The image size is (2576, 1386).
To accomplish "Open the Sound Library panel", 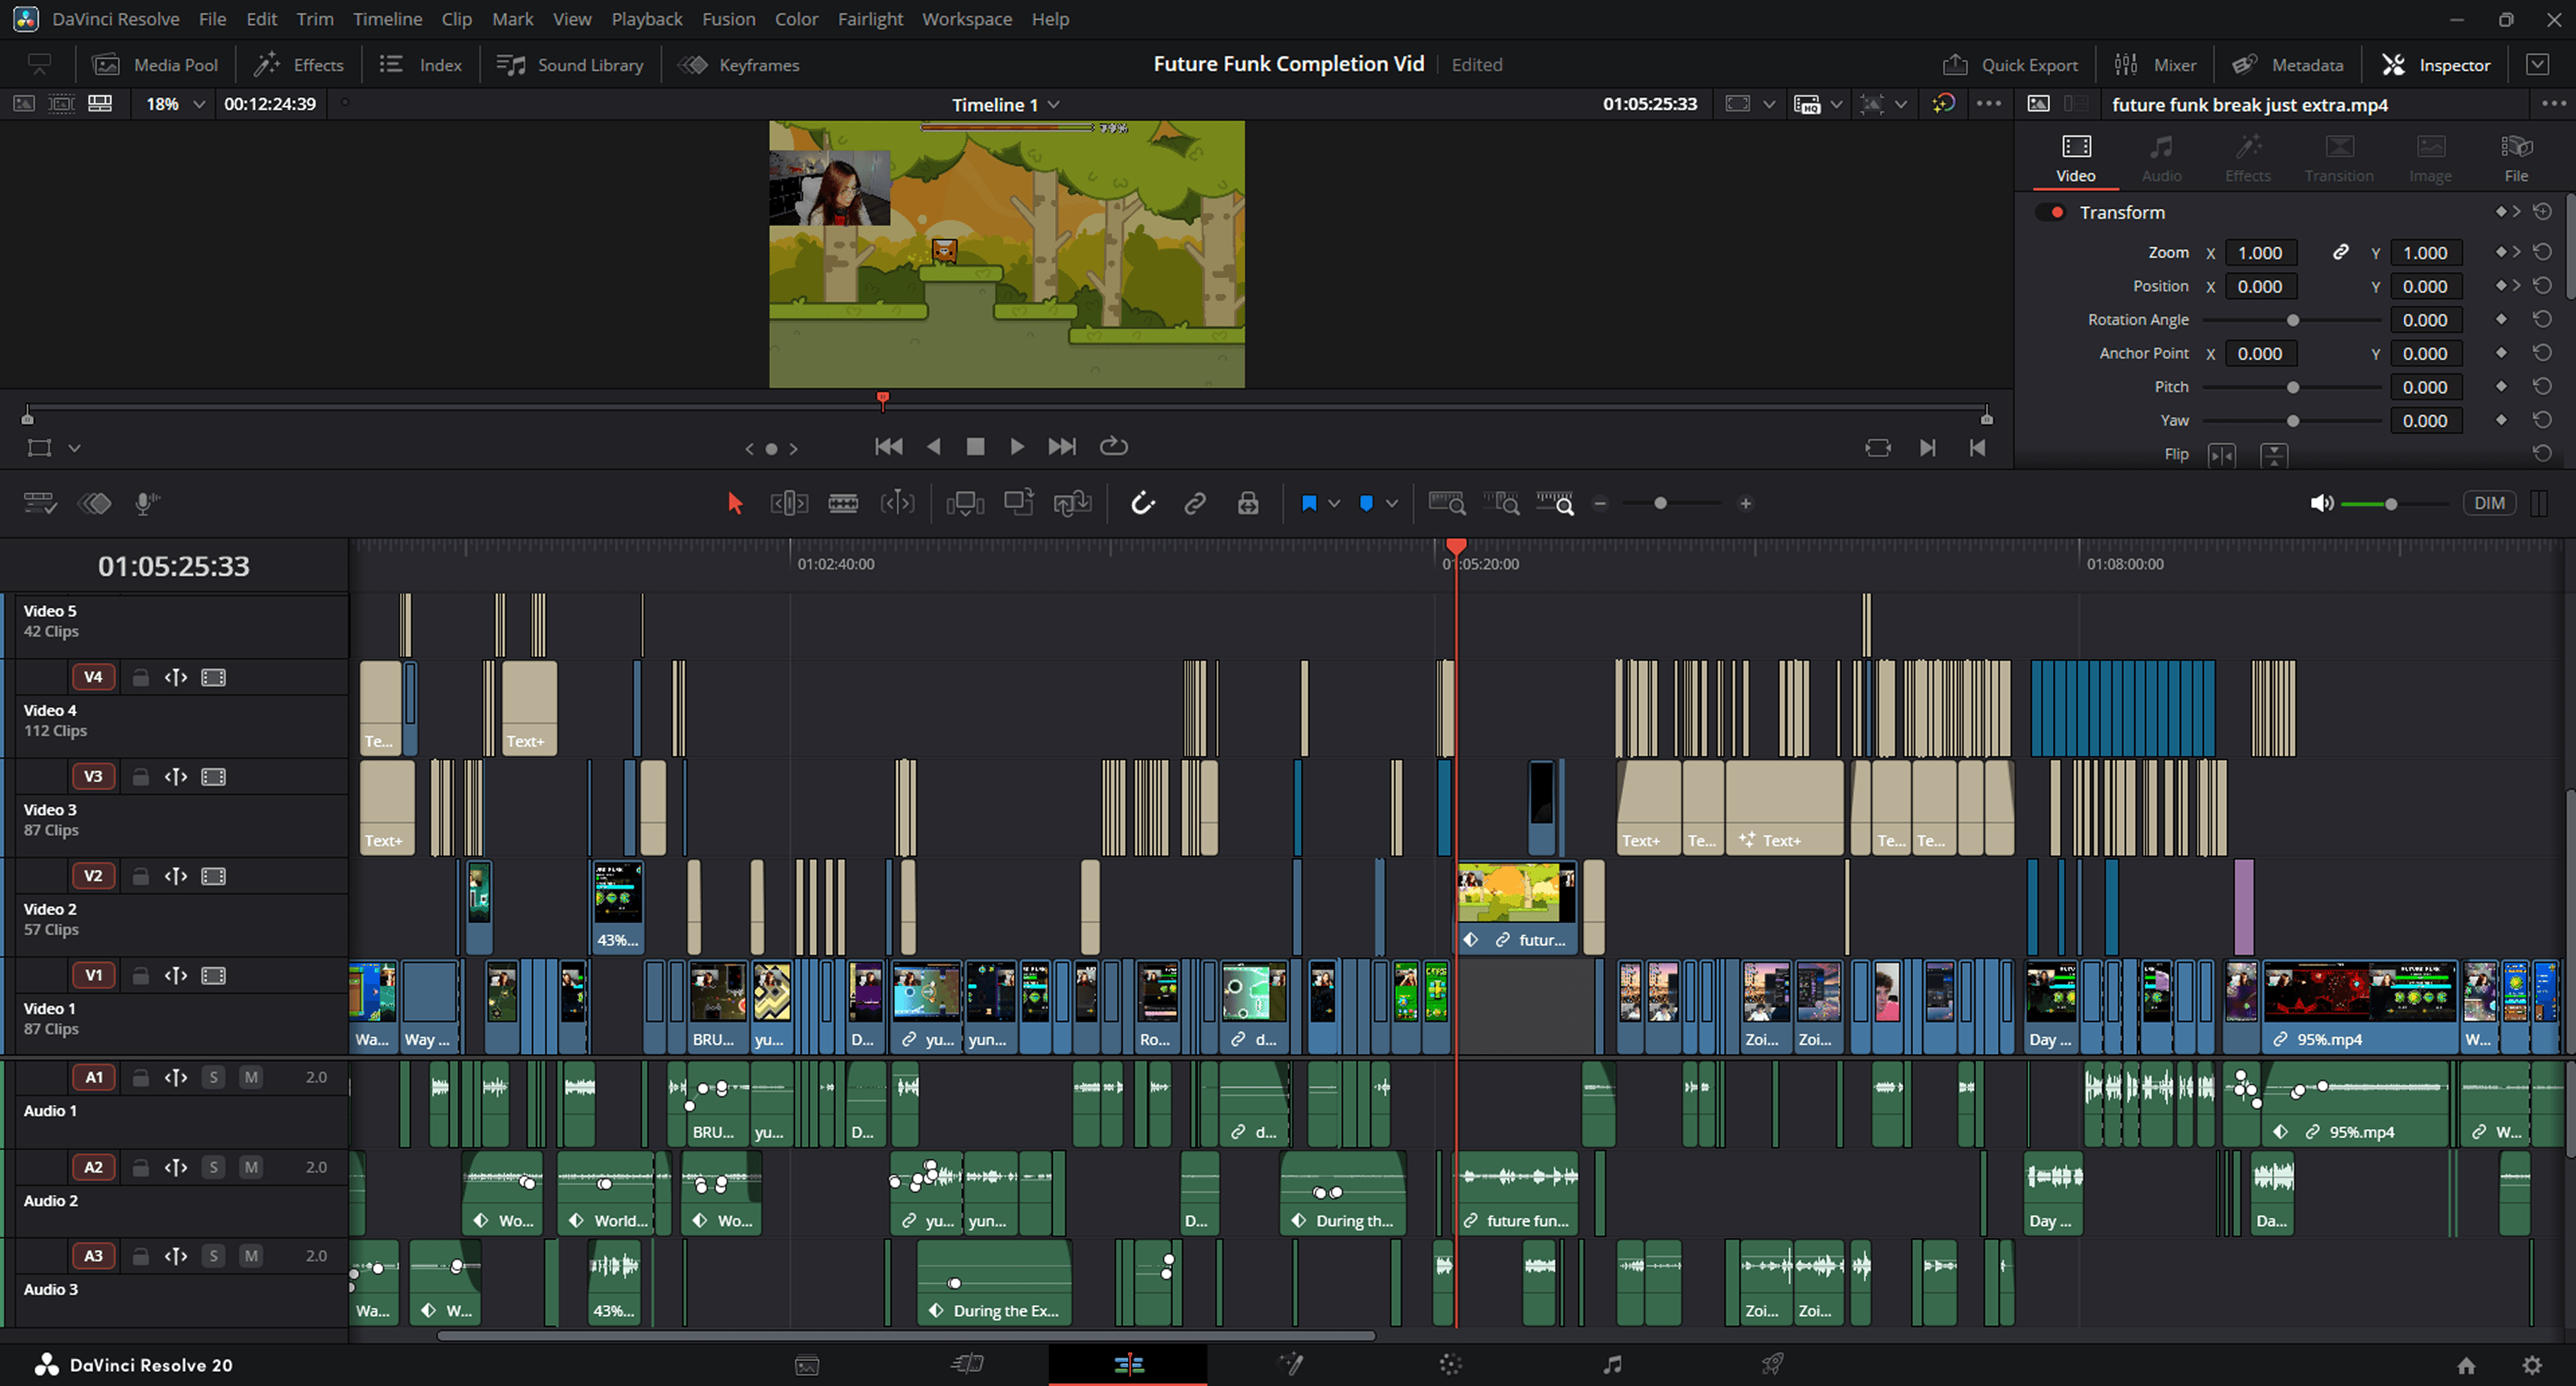I will [570, 65].
